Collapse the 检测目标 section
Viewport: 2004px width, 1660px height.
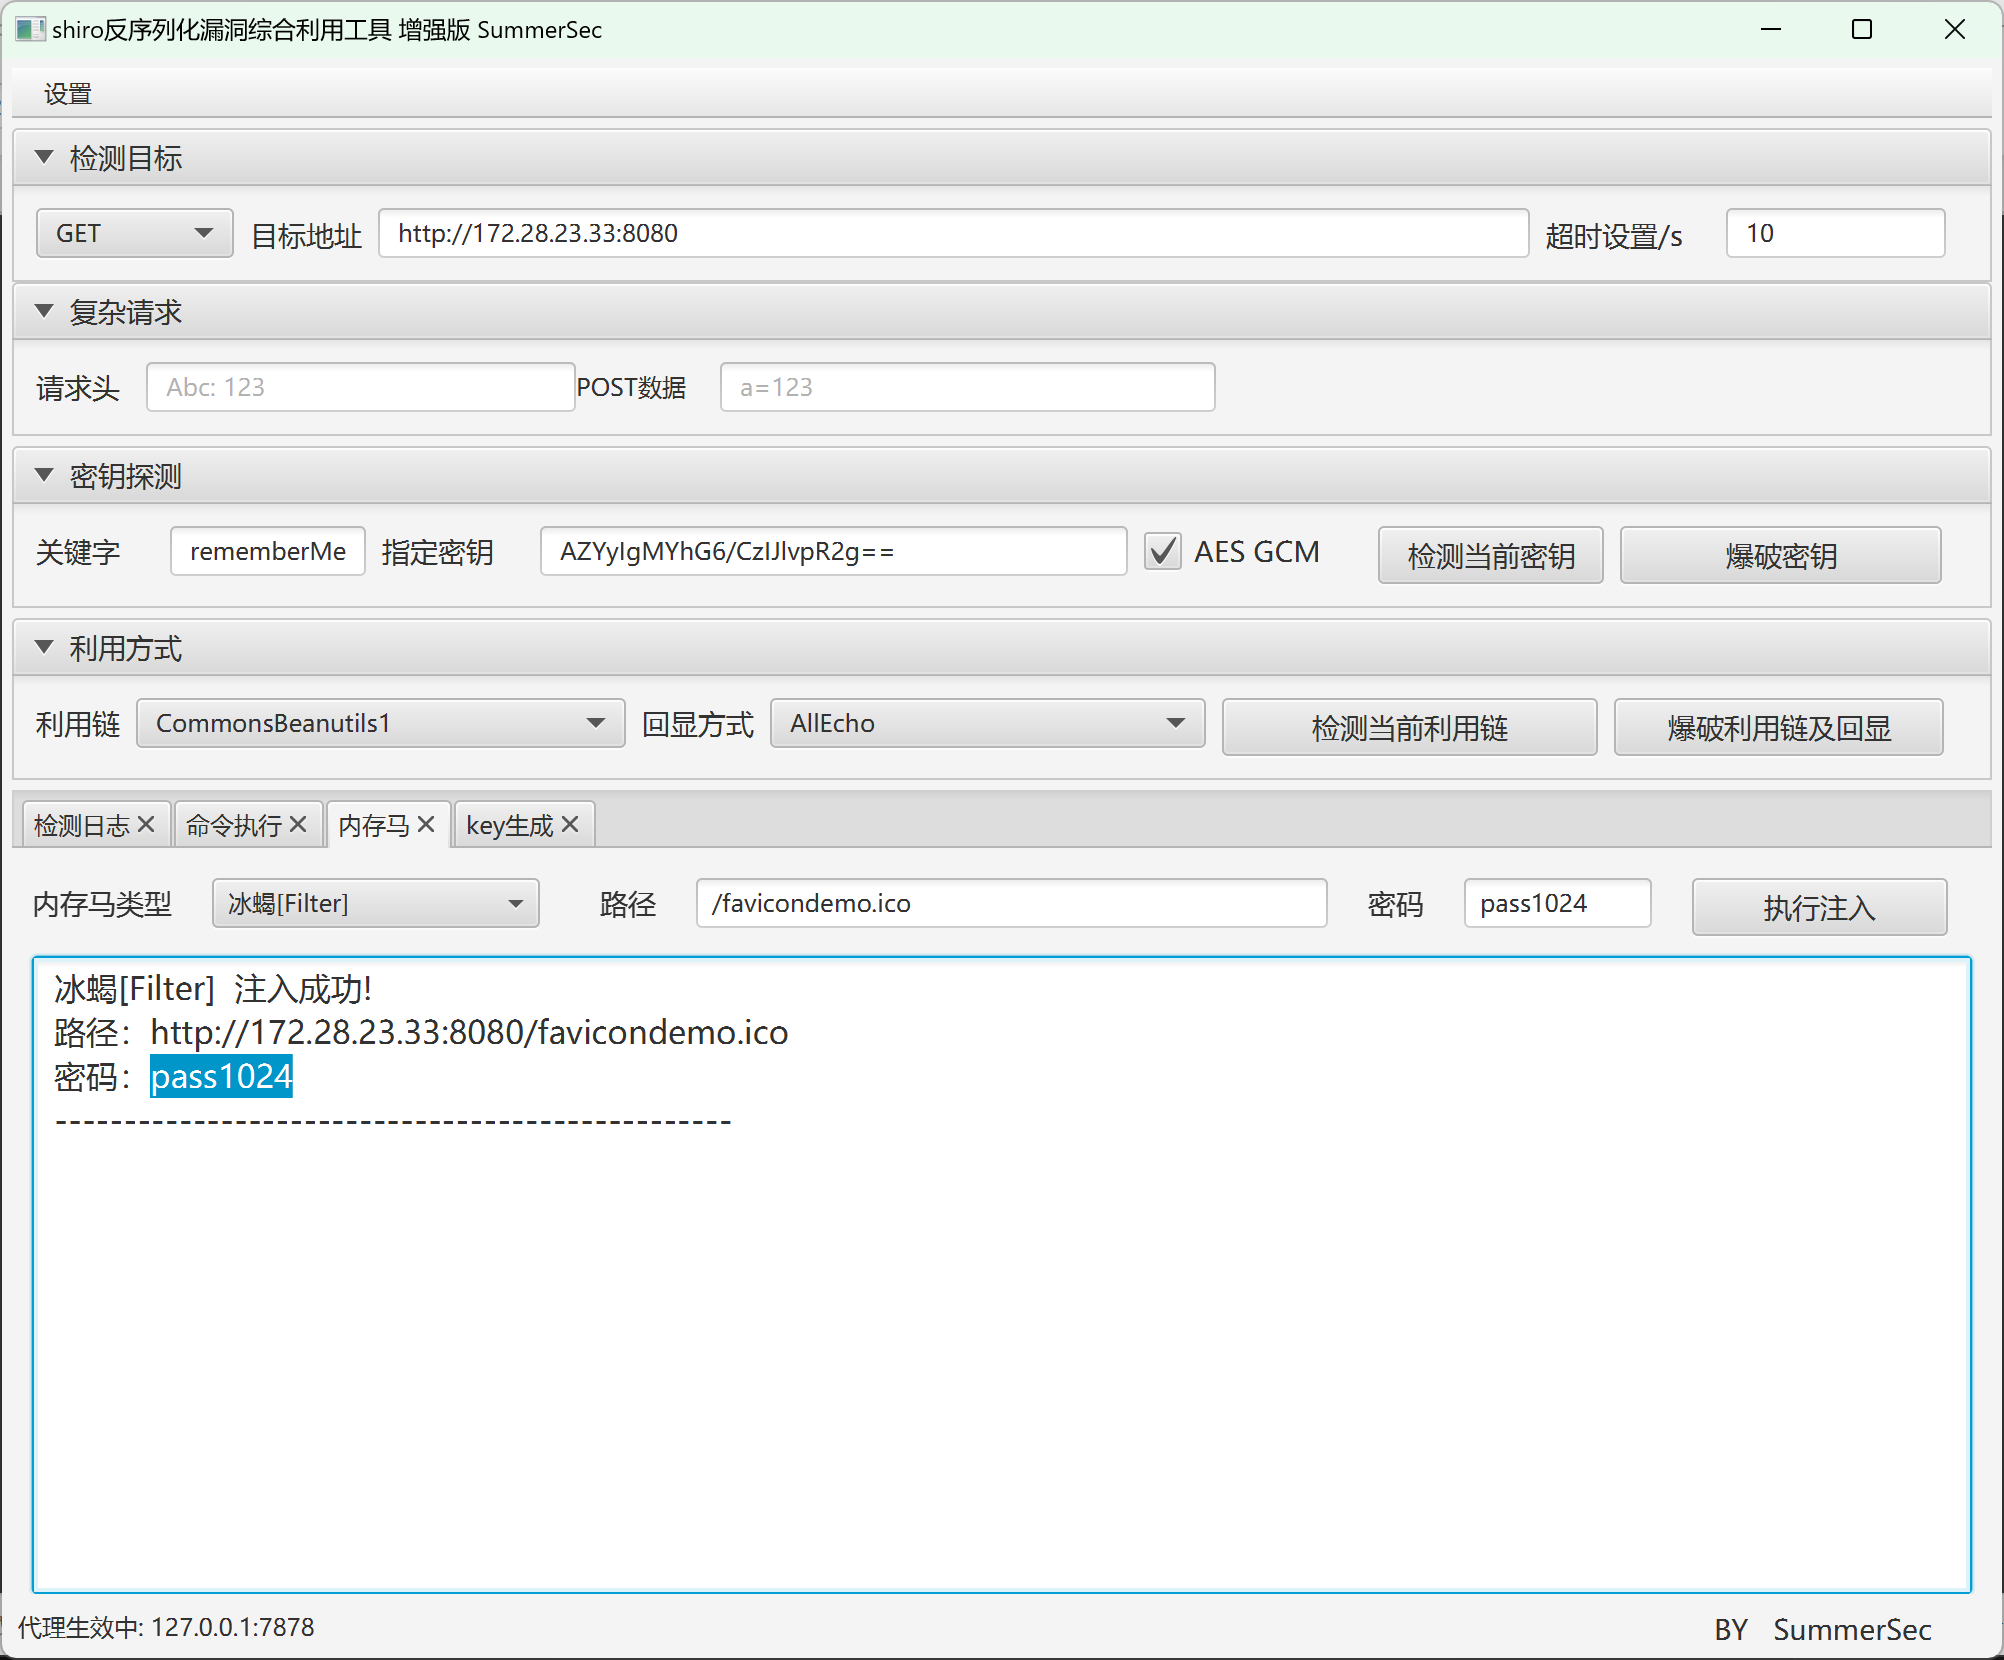(44, 157)
